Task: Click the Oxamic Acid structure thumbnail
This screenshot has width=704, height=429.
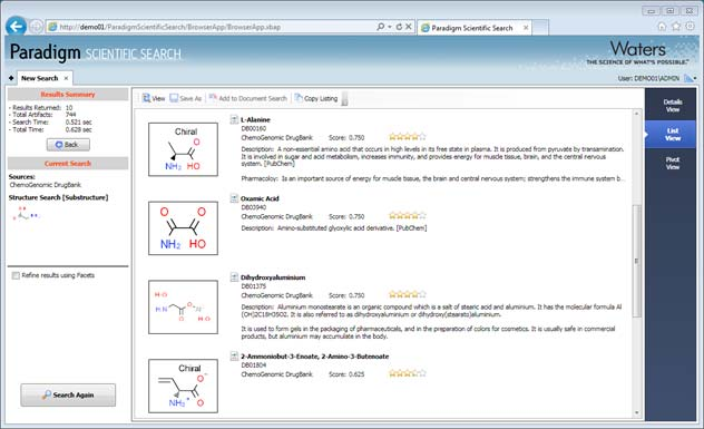Action: tap(183, 228)
